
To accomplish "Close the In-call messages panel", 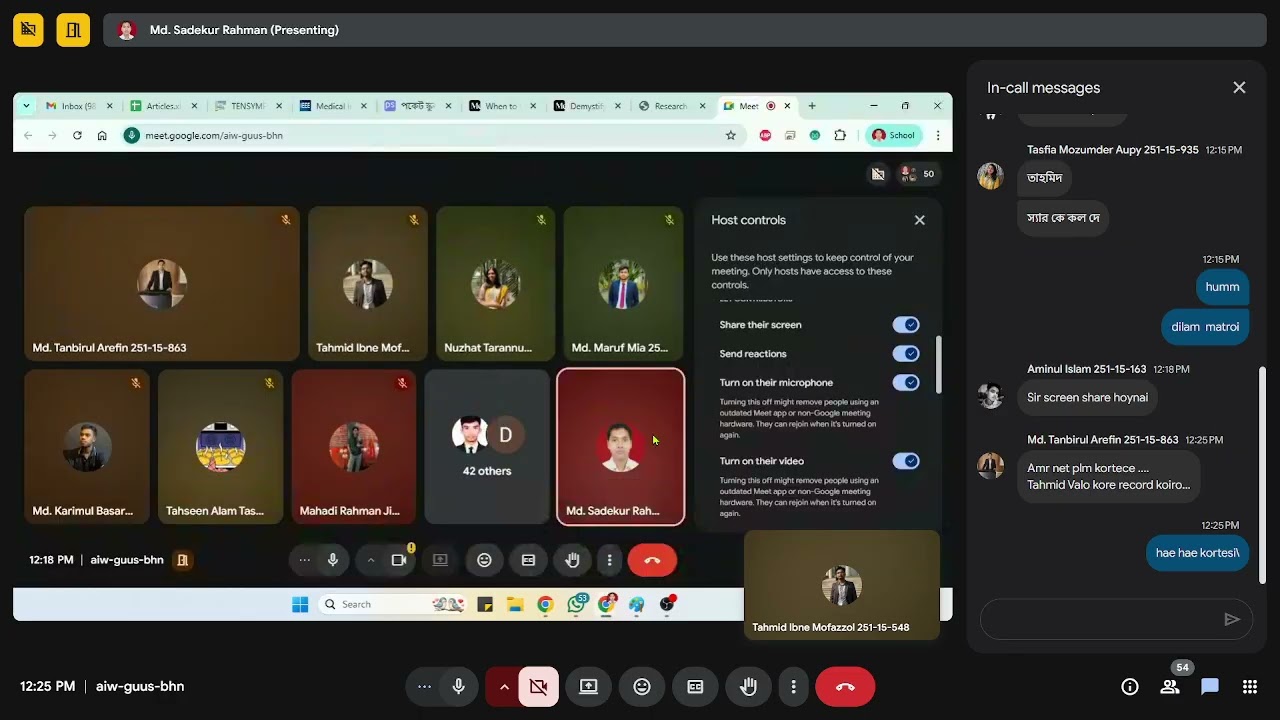I will coord(1239,88).
